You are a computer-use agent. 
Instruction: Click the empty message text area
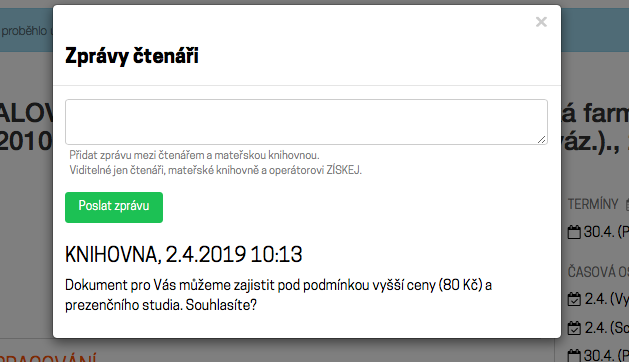(x=306, y=122)
